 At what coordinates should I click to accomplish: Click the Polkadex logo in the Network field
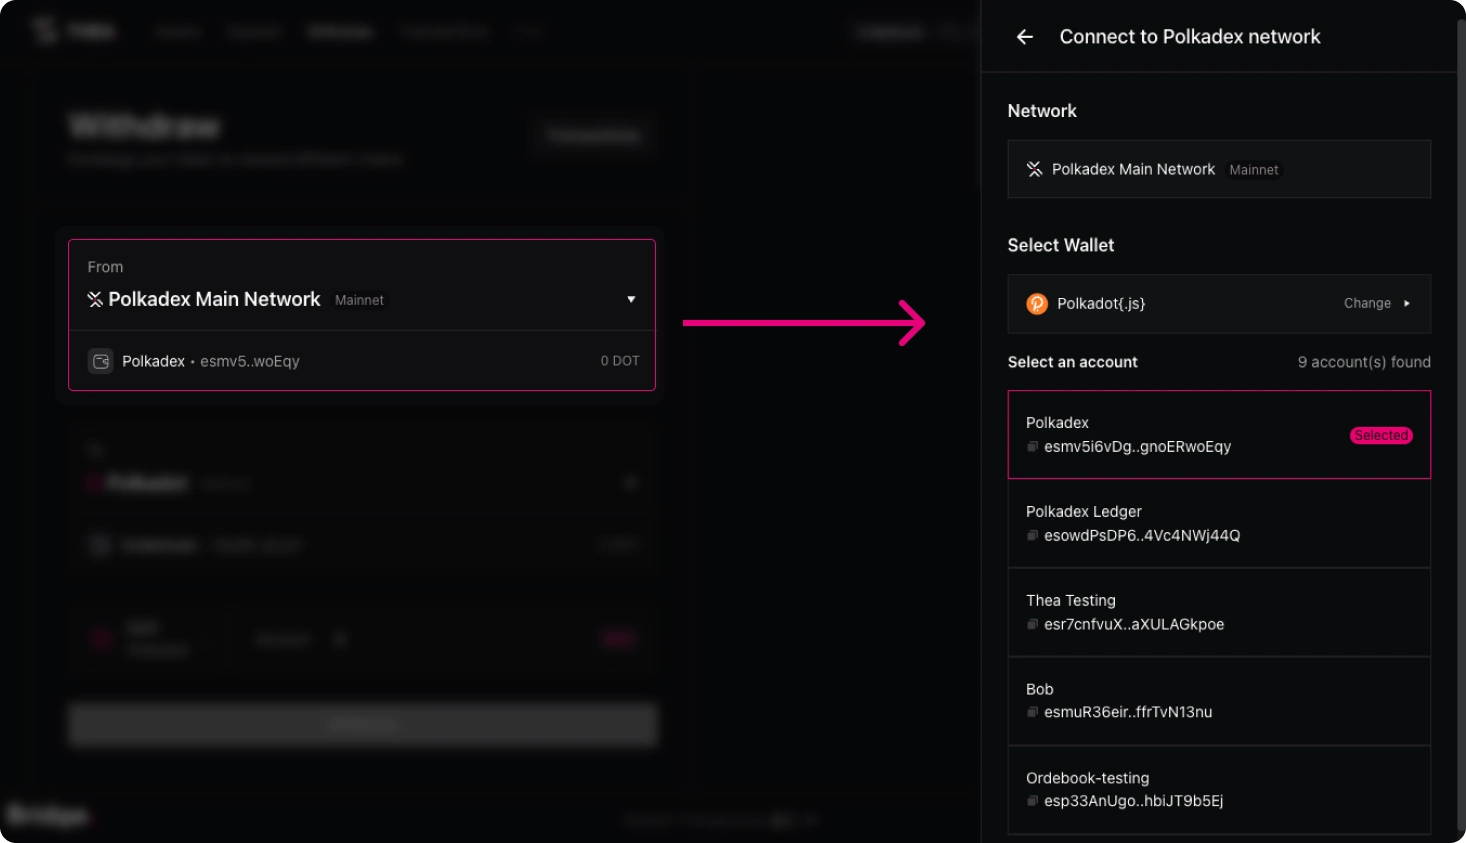tap(1034, 170)
